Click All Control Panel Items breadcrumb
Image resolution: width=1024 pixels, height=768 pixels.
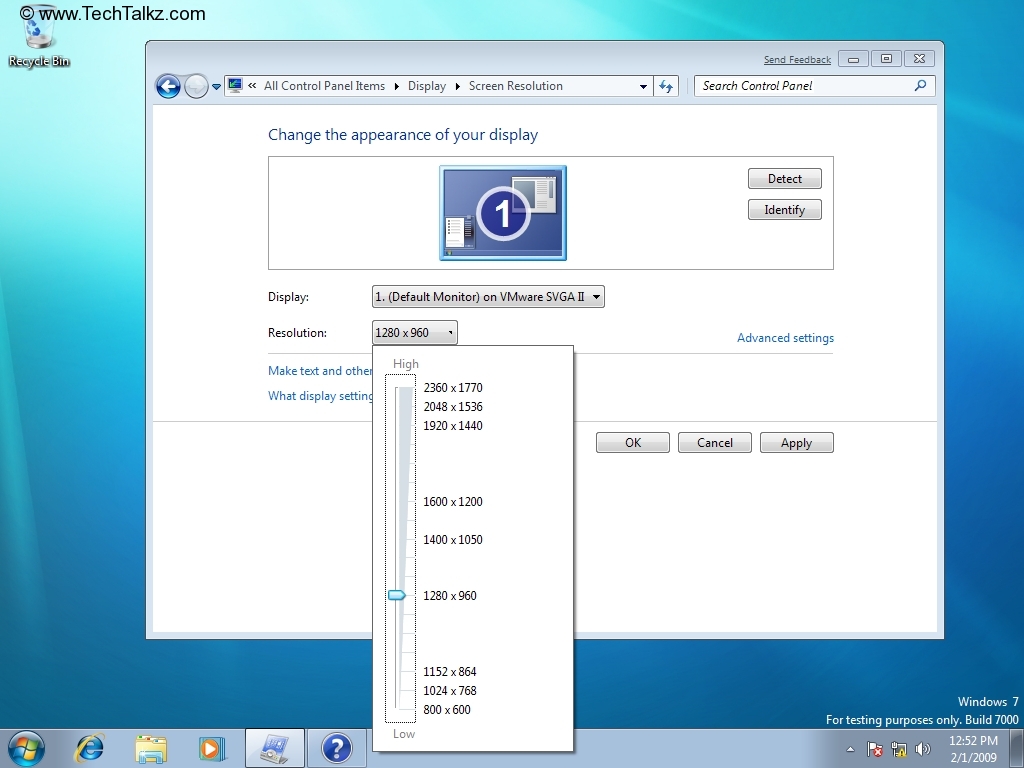[x=324, y=86]
